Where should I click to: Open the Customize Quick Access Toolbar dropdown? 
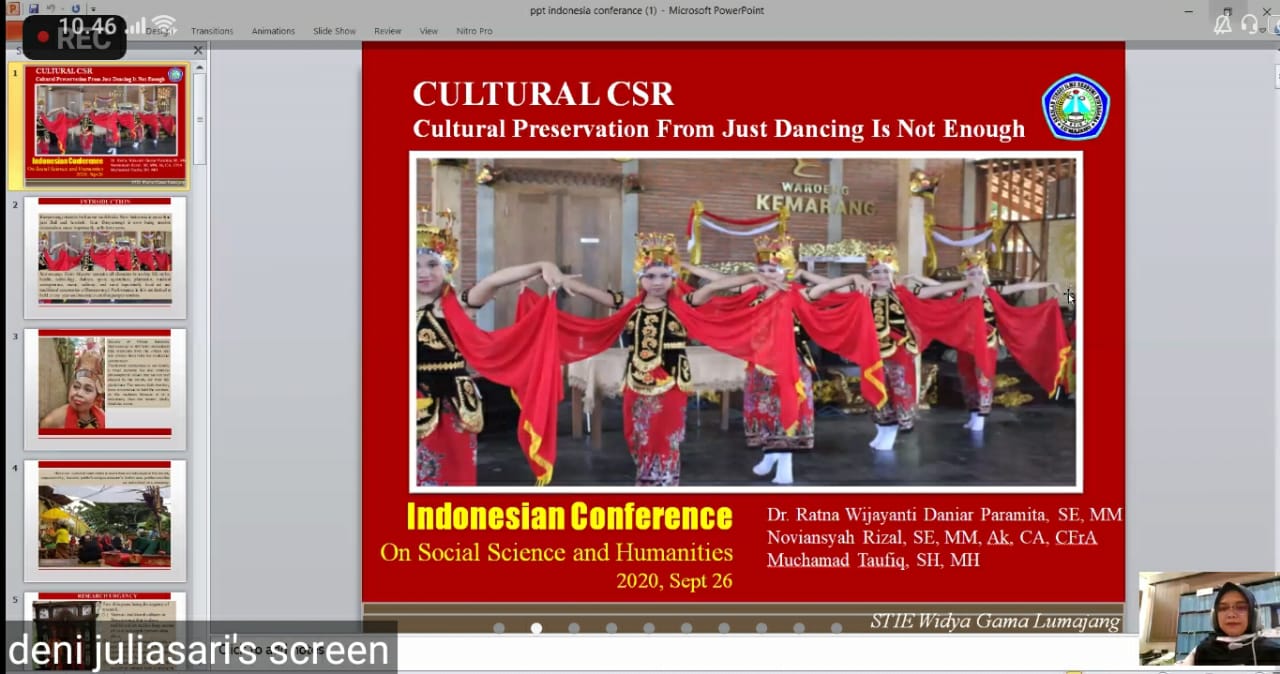[93, 10]
